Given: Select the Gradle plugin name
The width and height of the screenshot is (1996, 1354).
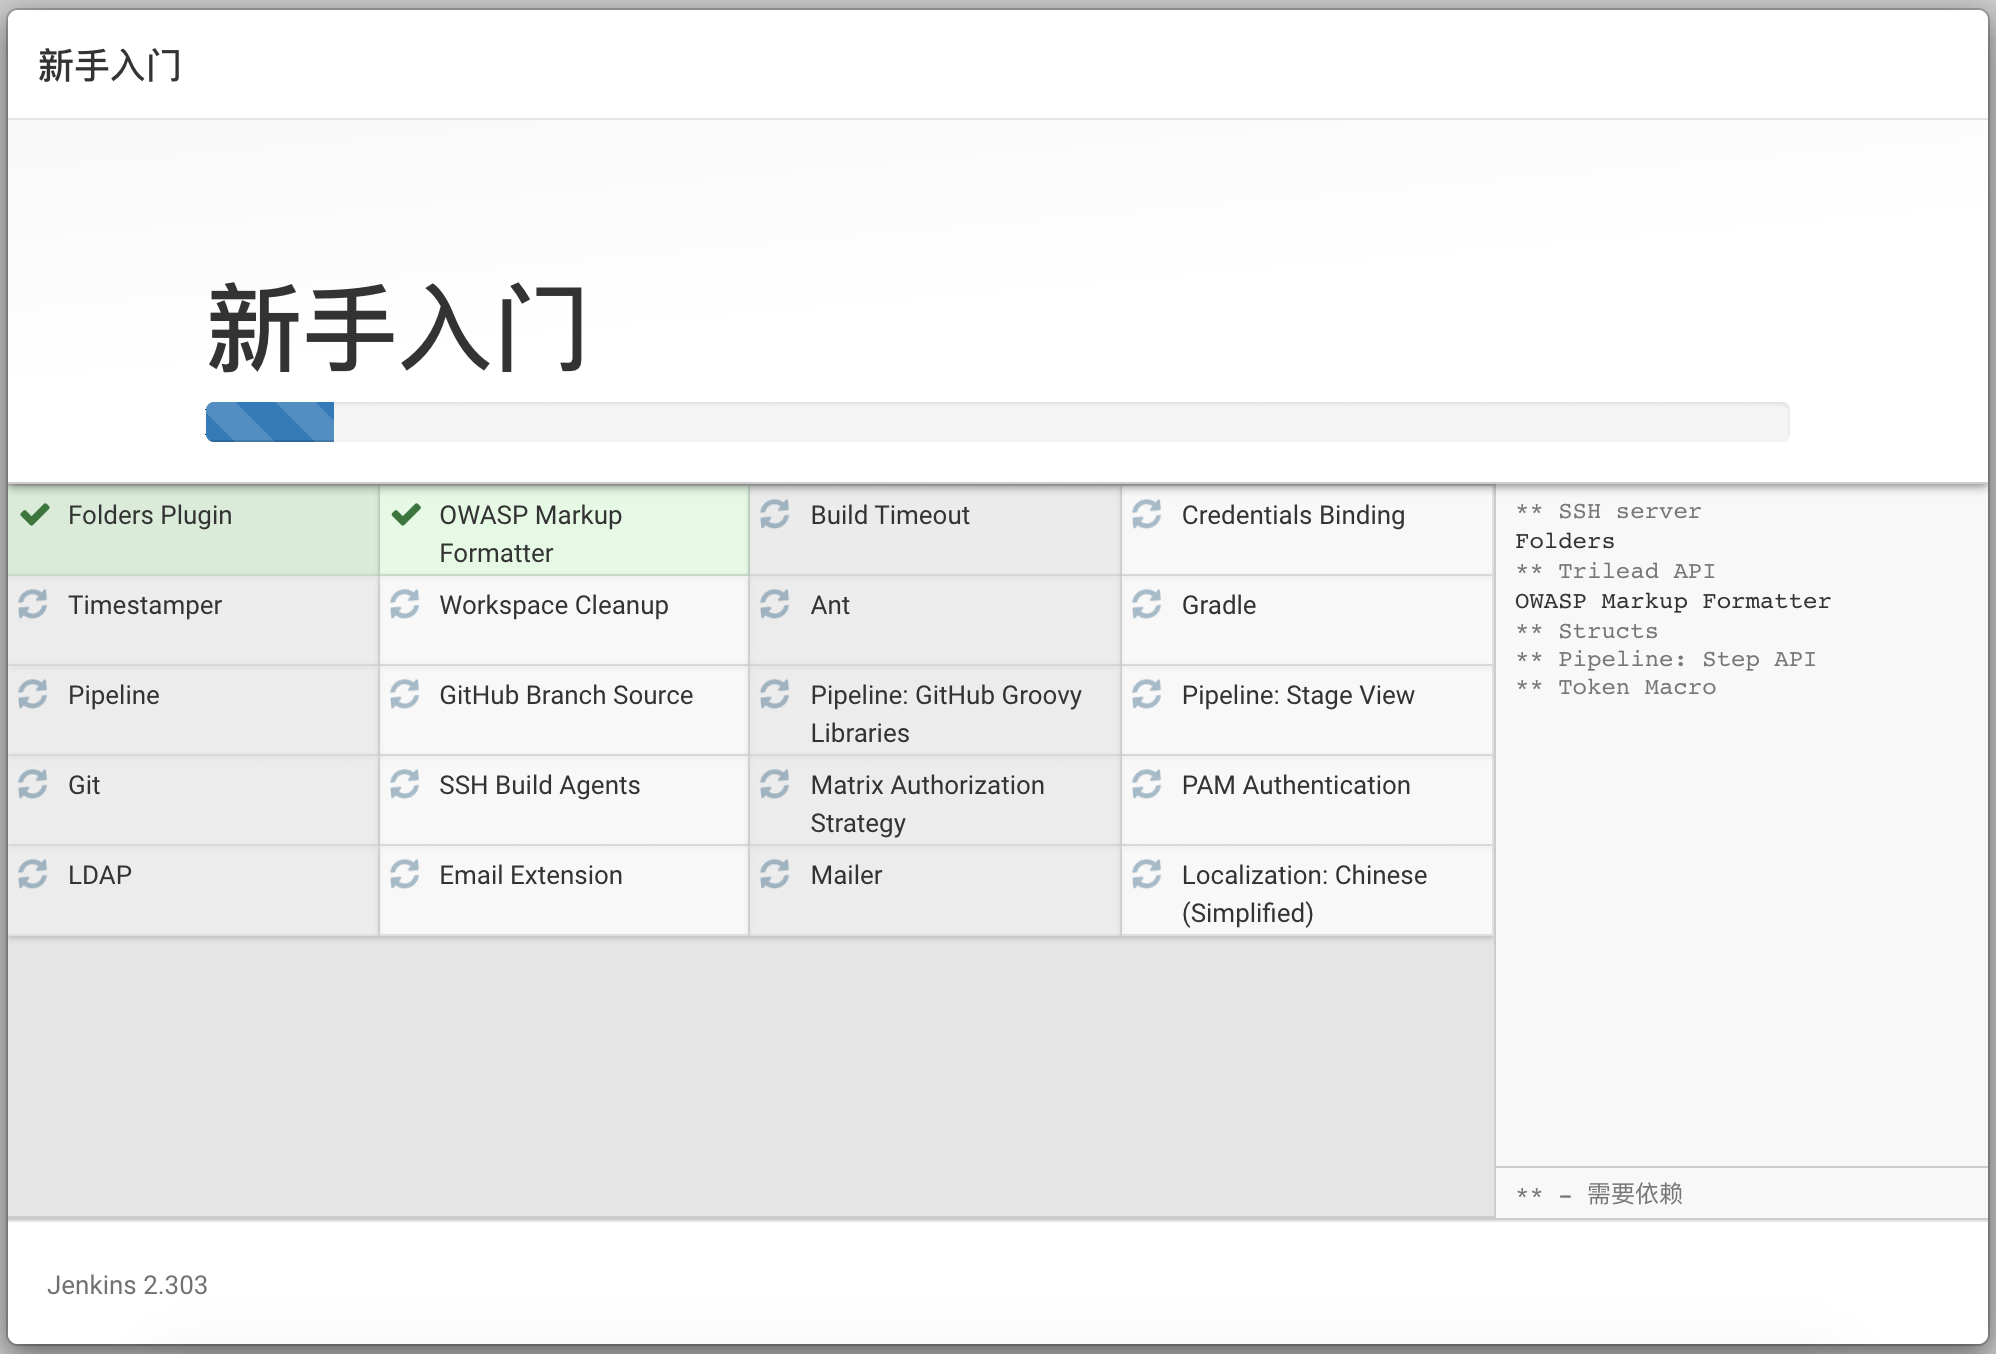Looking at the screenshot, I should (x=1219, y=605).
